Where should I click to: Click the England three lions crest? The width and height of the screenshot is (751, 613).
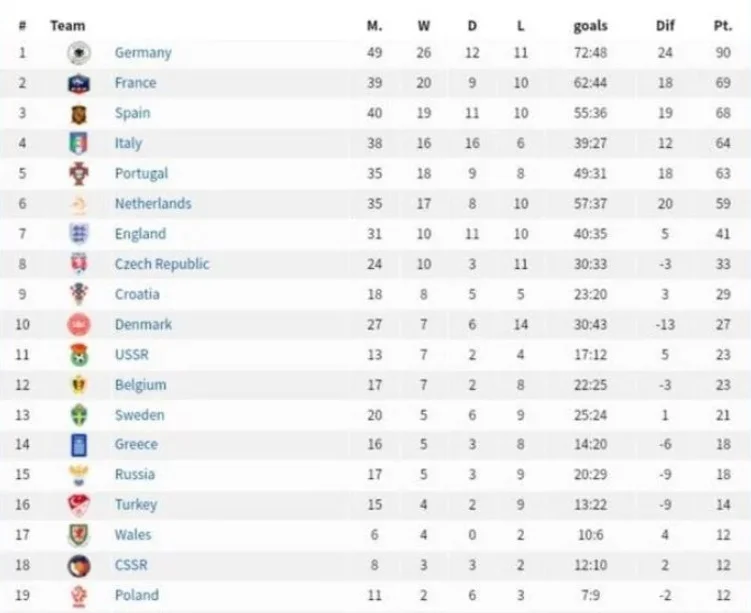pyautogui.click(x=78, y=234)
